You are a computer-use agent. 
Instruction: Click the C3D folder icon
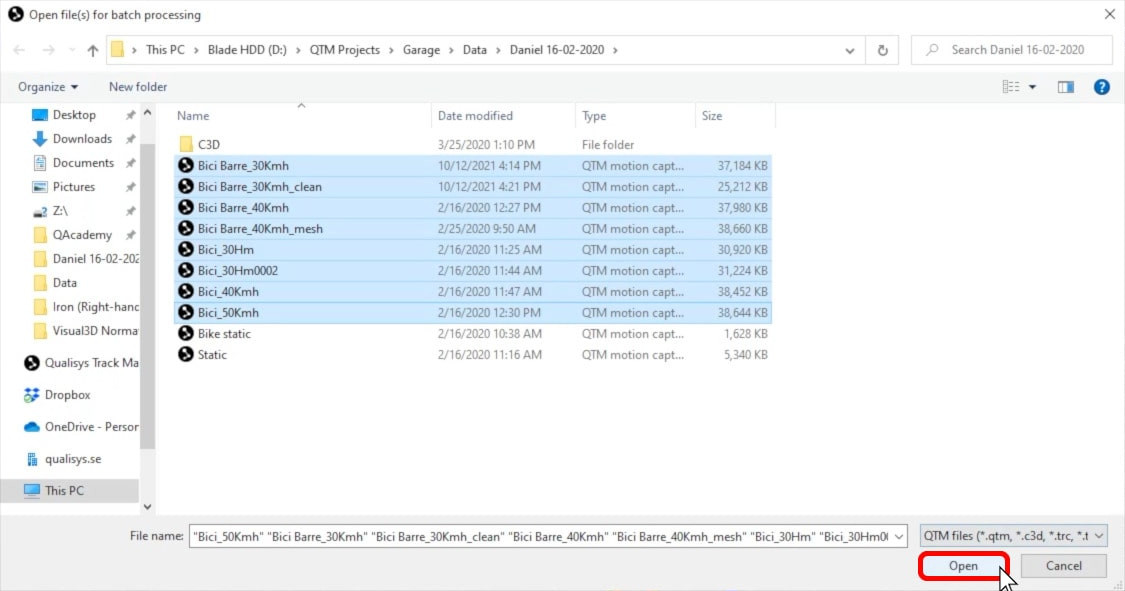pyautogui.click(x=186, y=144)
